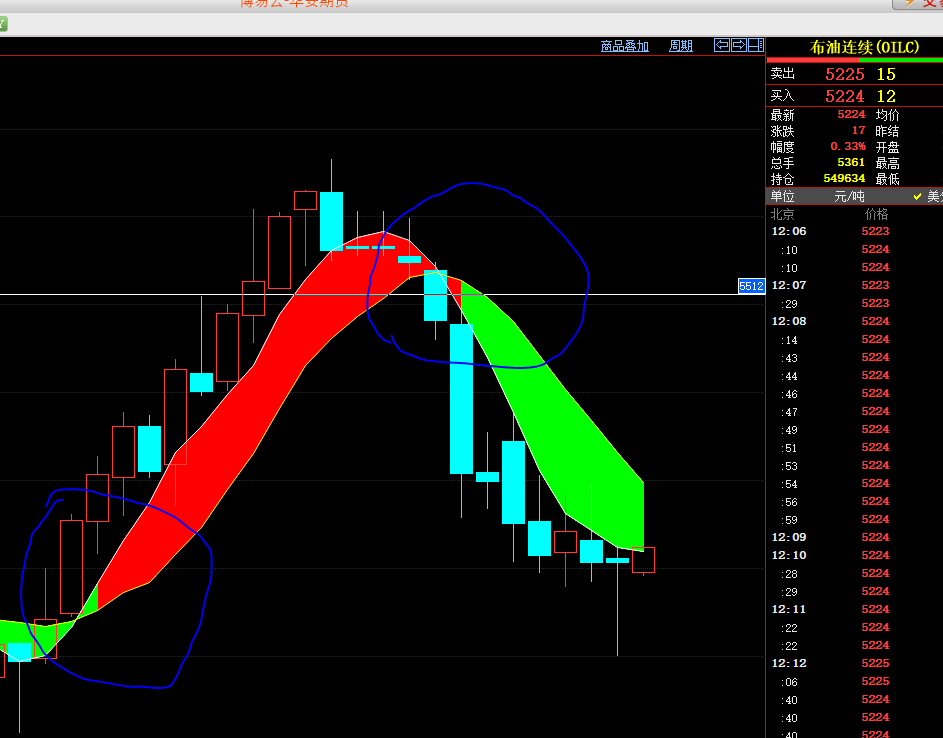The image size is (943, 738).
Task: Click the green icon in top-left toolbar
Action: (x=3, y=23)
